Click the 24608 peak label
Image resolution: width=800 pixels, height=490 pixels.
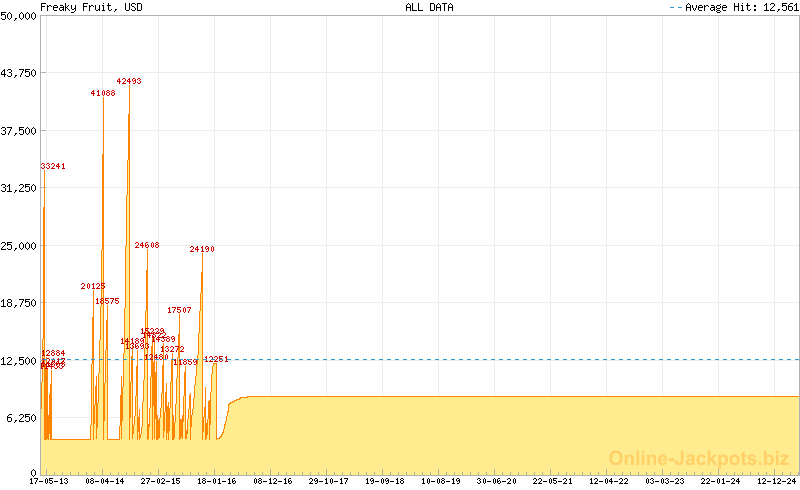[147, 245]
